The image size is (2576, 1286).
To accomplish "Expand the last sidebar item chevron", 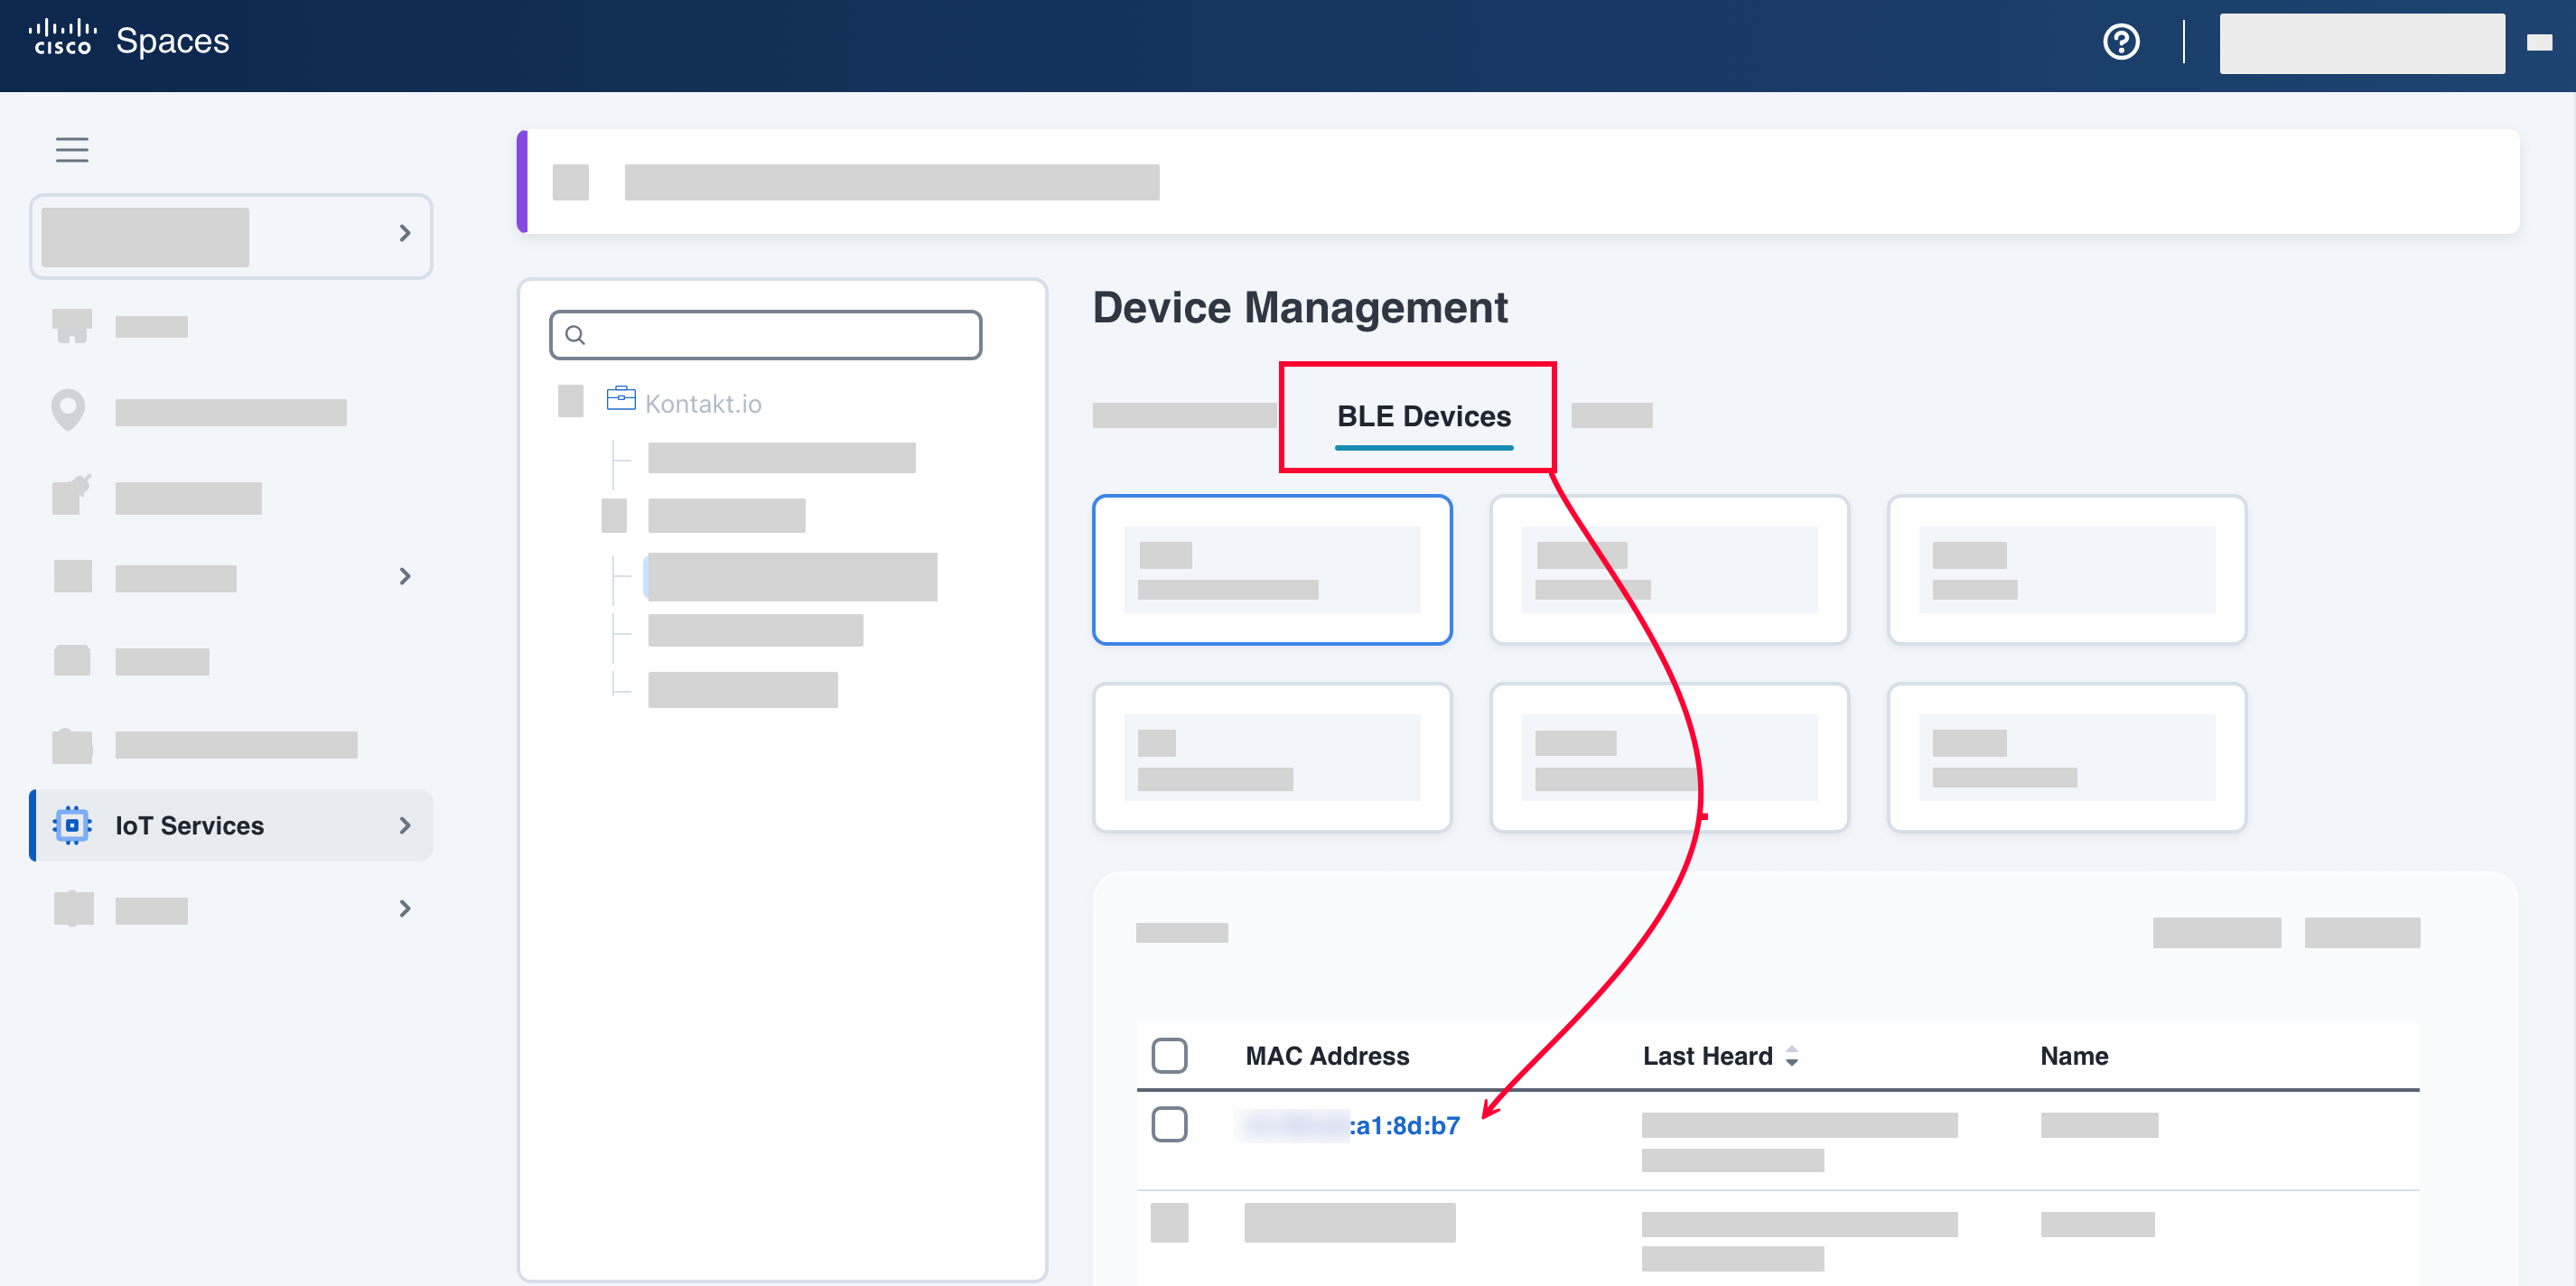I will pyautogui.click(x=405, y=908).
